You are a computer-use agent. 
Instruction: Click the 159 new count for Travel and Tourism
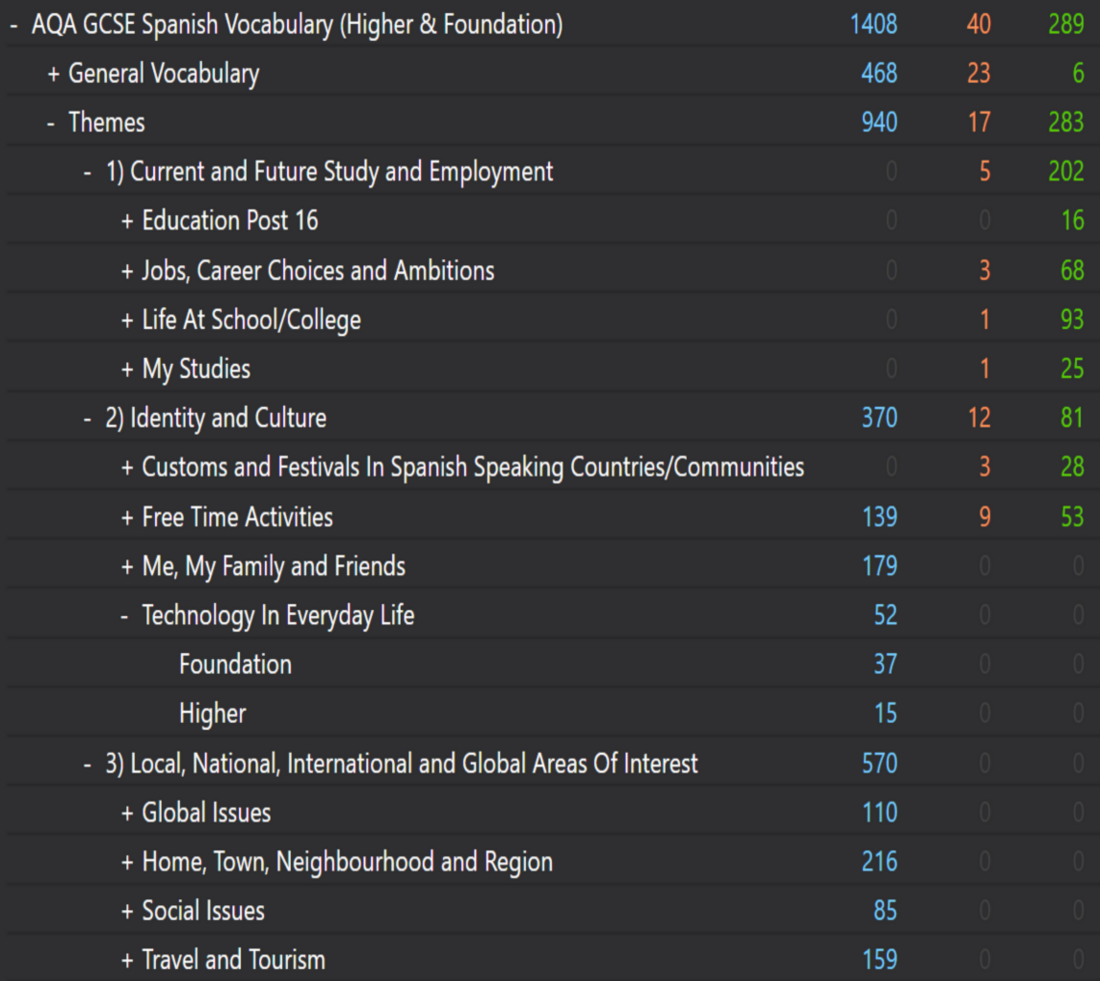pos(879,960)
